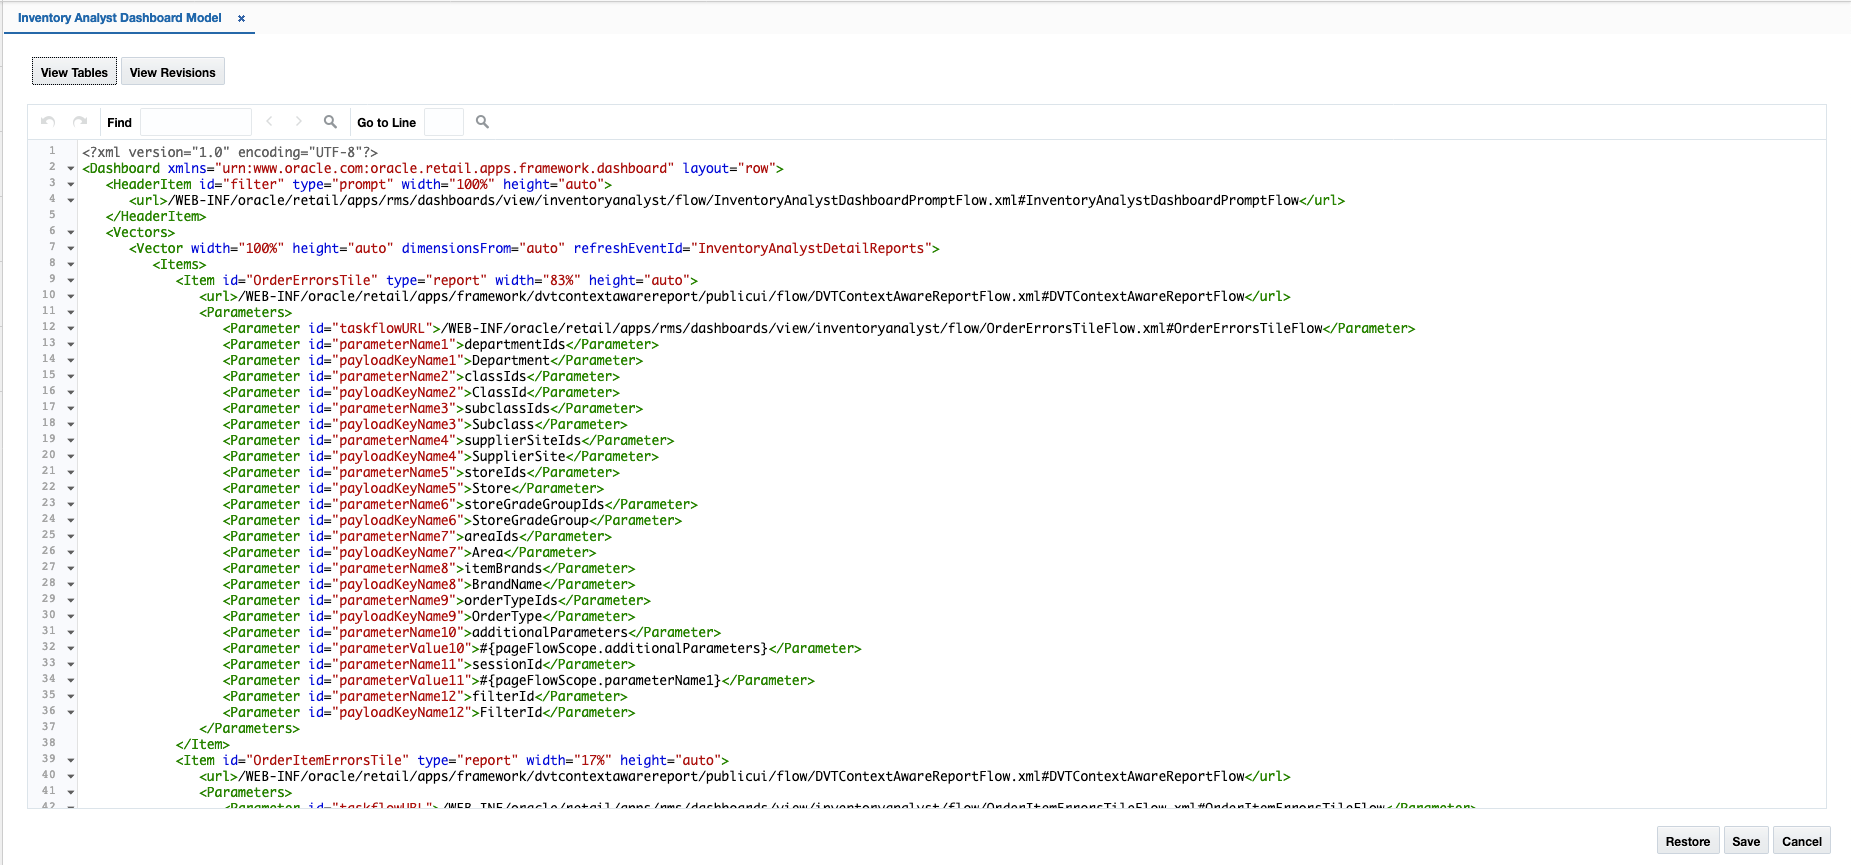
Task: Collapse the Items fold on line 8
Action: coord(70,265)
